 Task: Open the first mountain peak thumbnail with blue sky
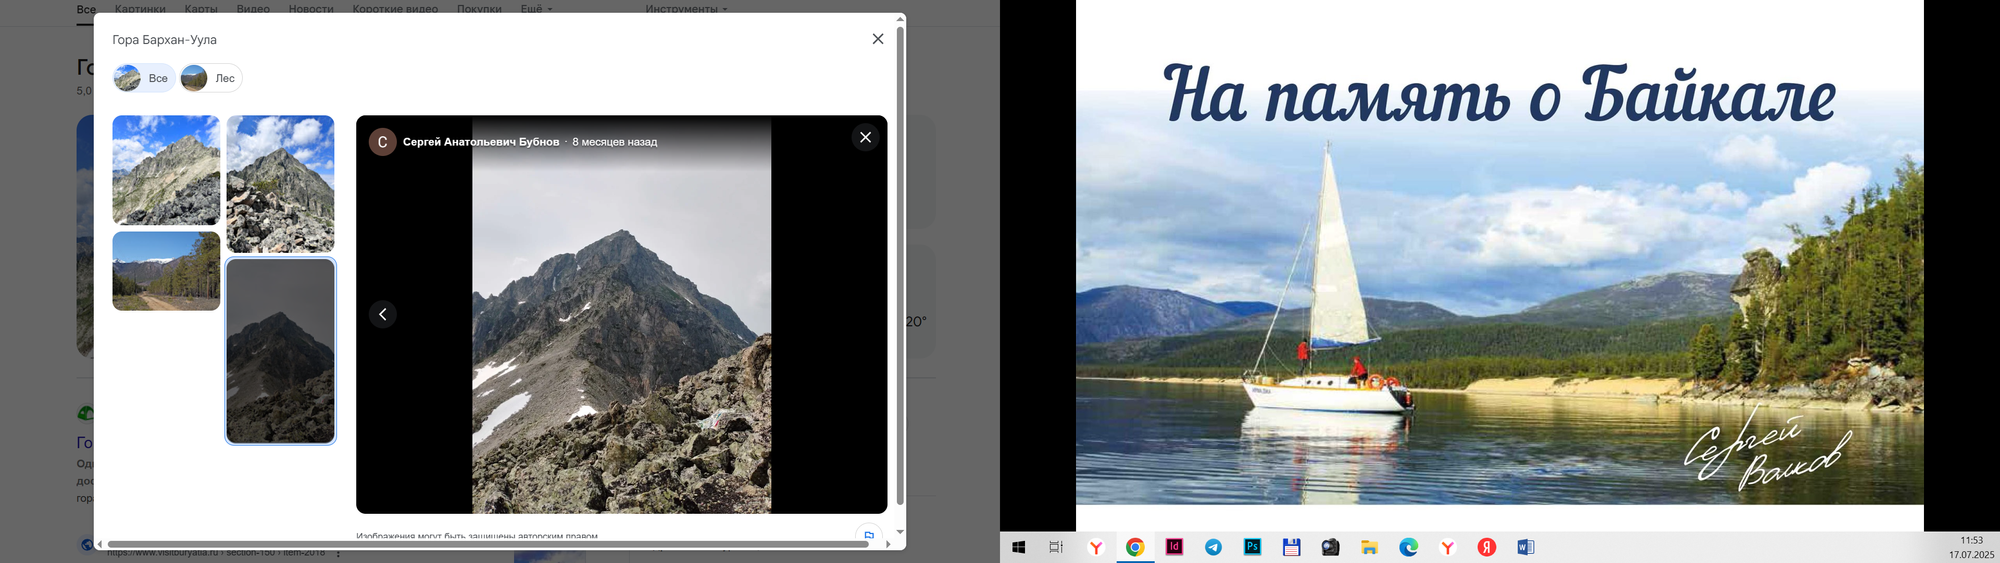pyautogui.click(x=166, y=170)
